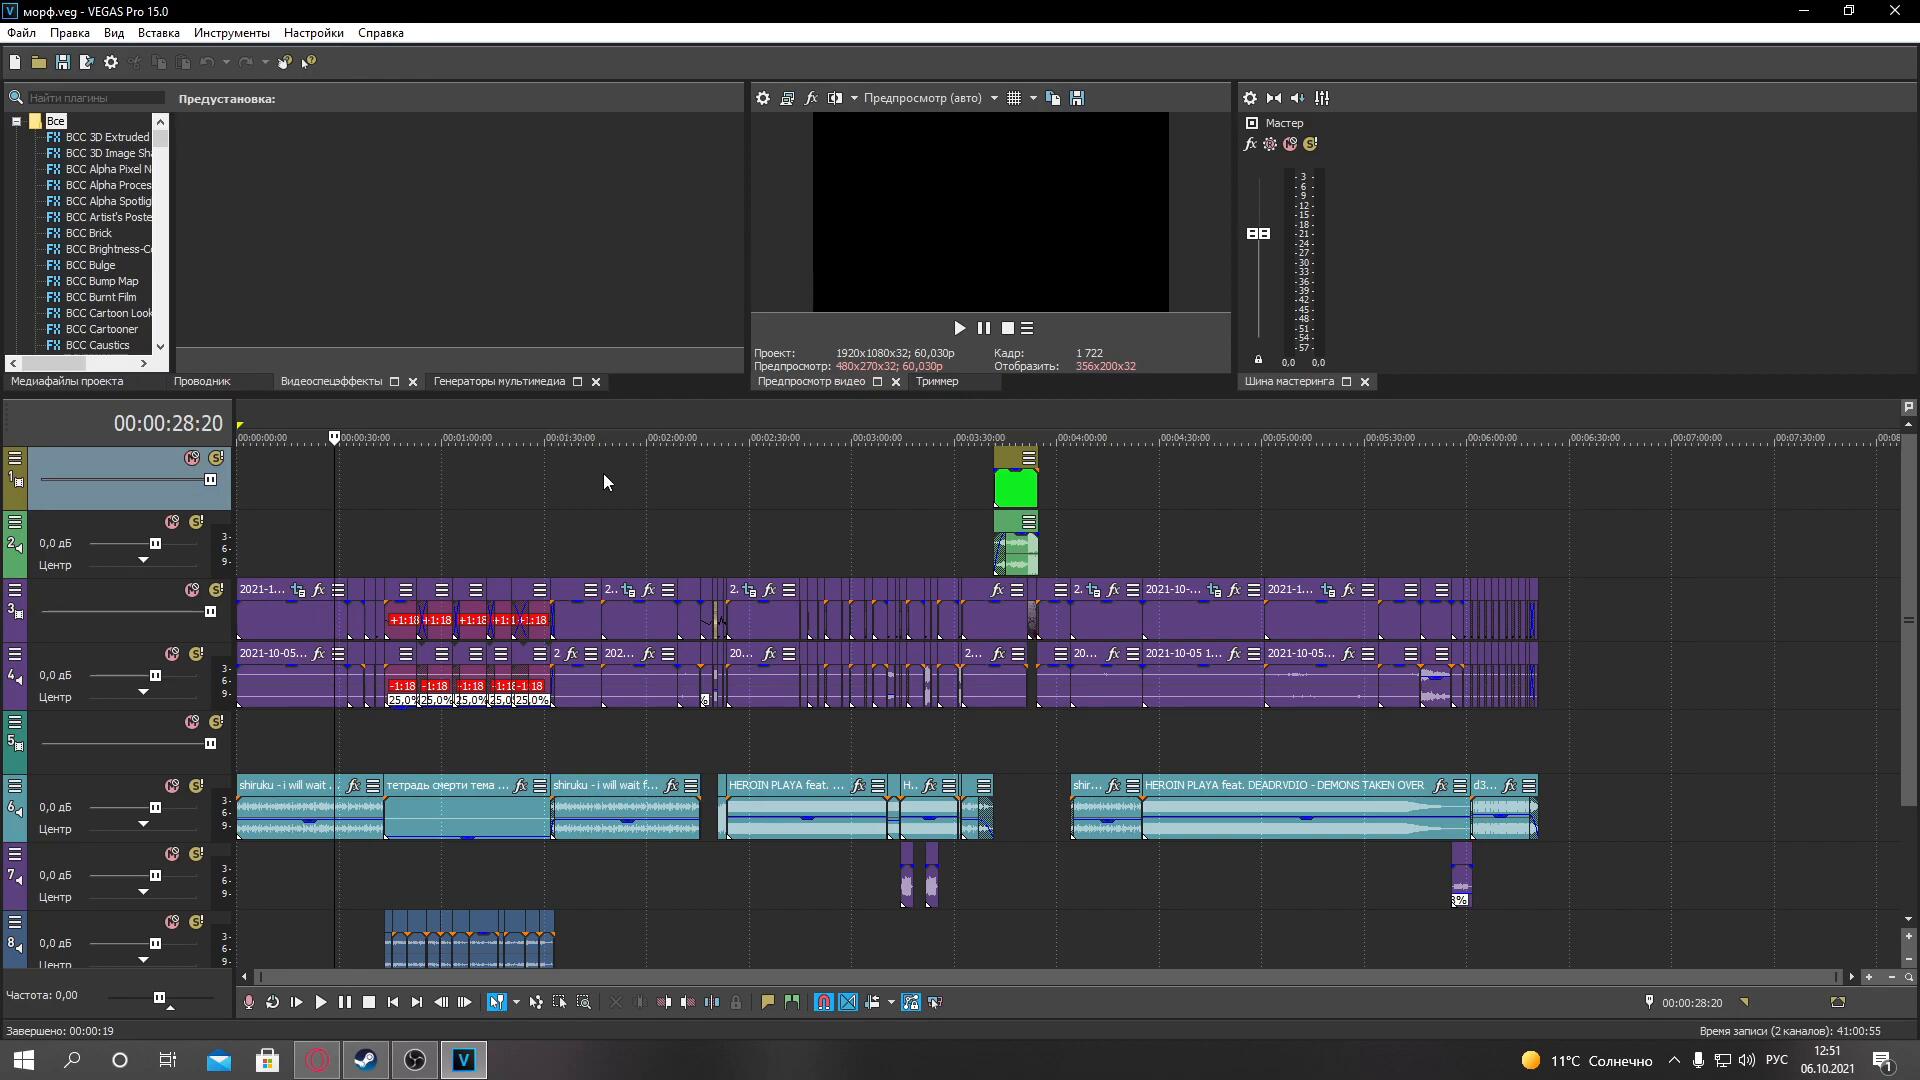Open project properties gear in main toolbar
The height and width of the screenshot is (1080, 1920).
point(111,62)
